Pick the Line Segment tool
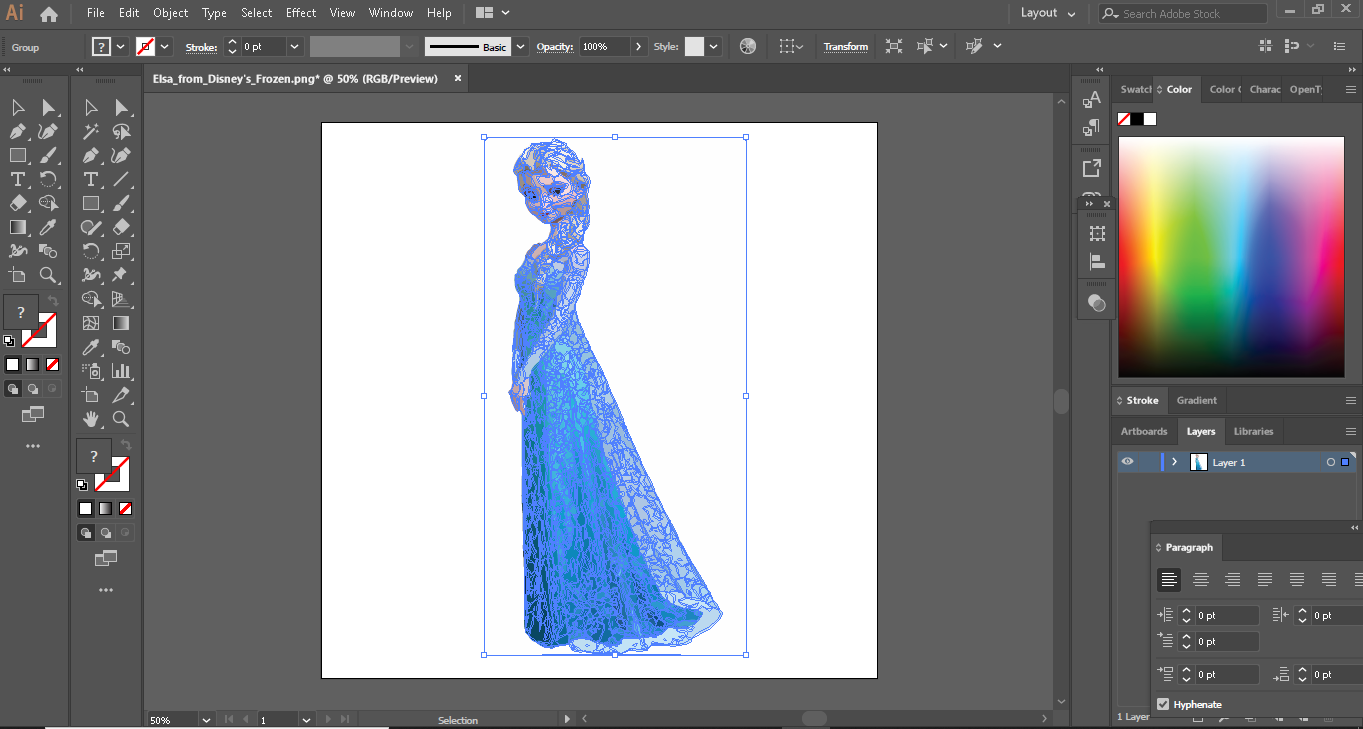This screenshot has width=1363, height=729. click(x=121, y=179)
